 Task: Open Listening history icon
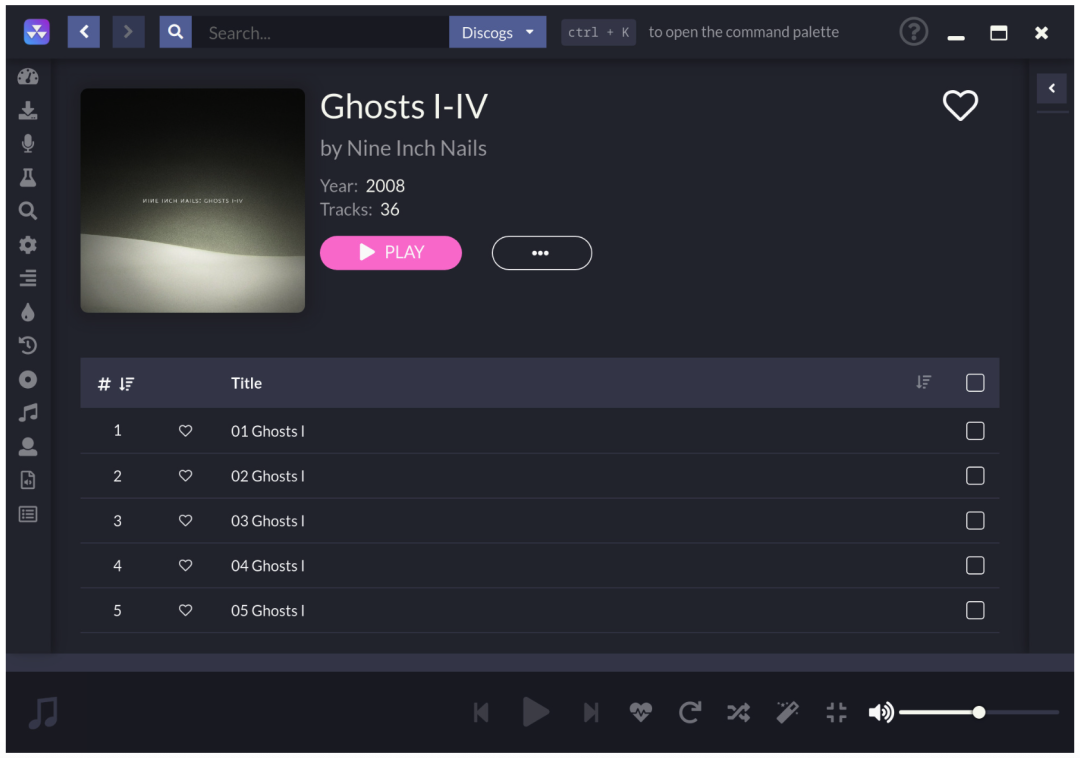point(28,345)
